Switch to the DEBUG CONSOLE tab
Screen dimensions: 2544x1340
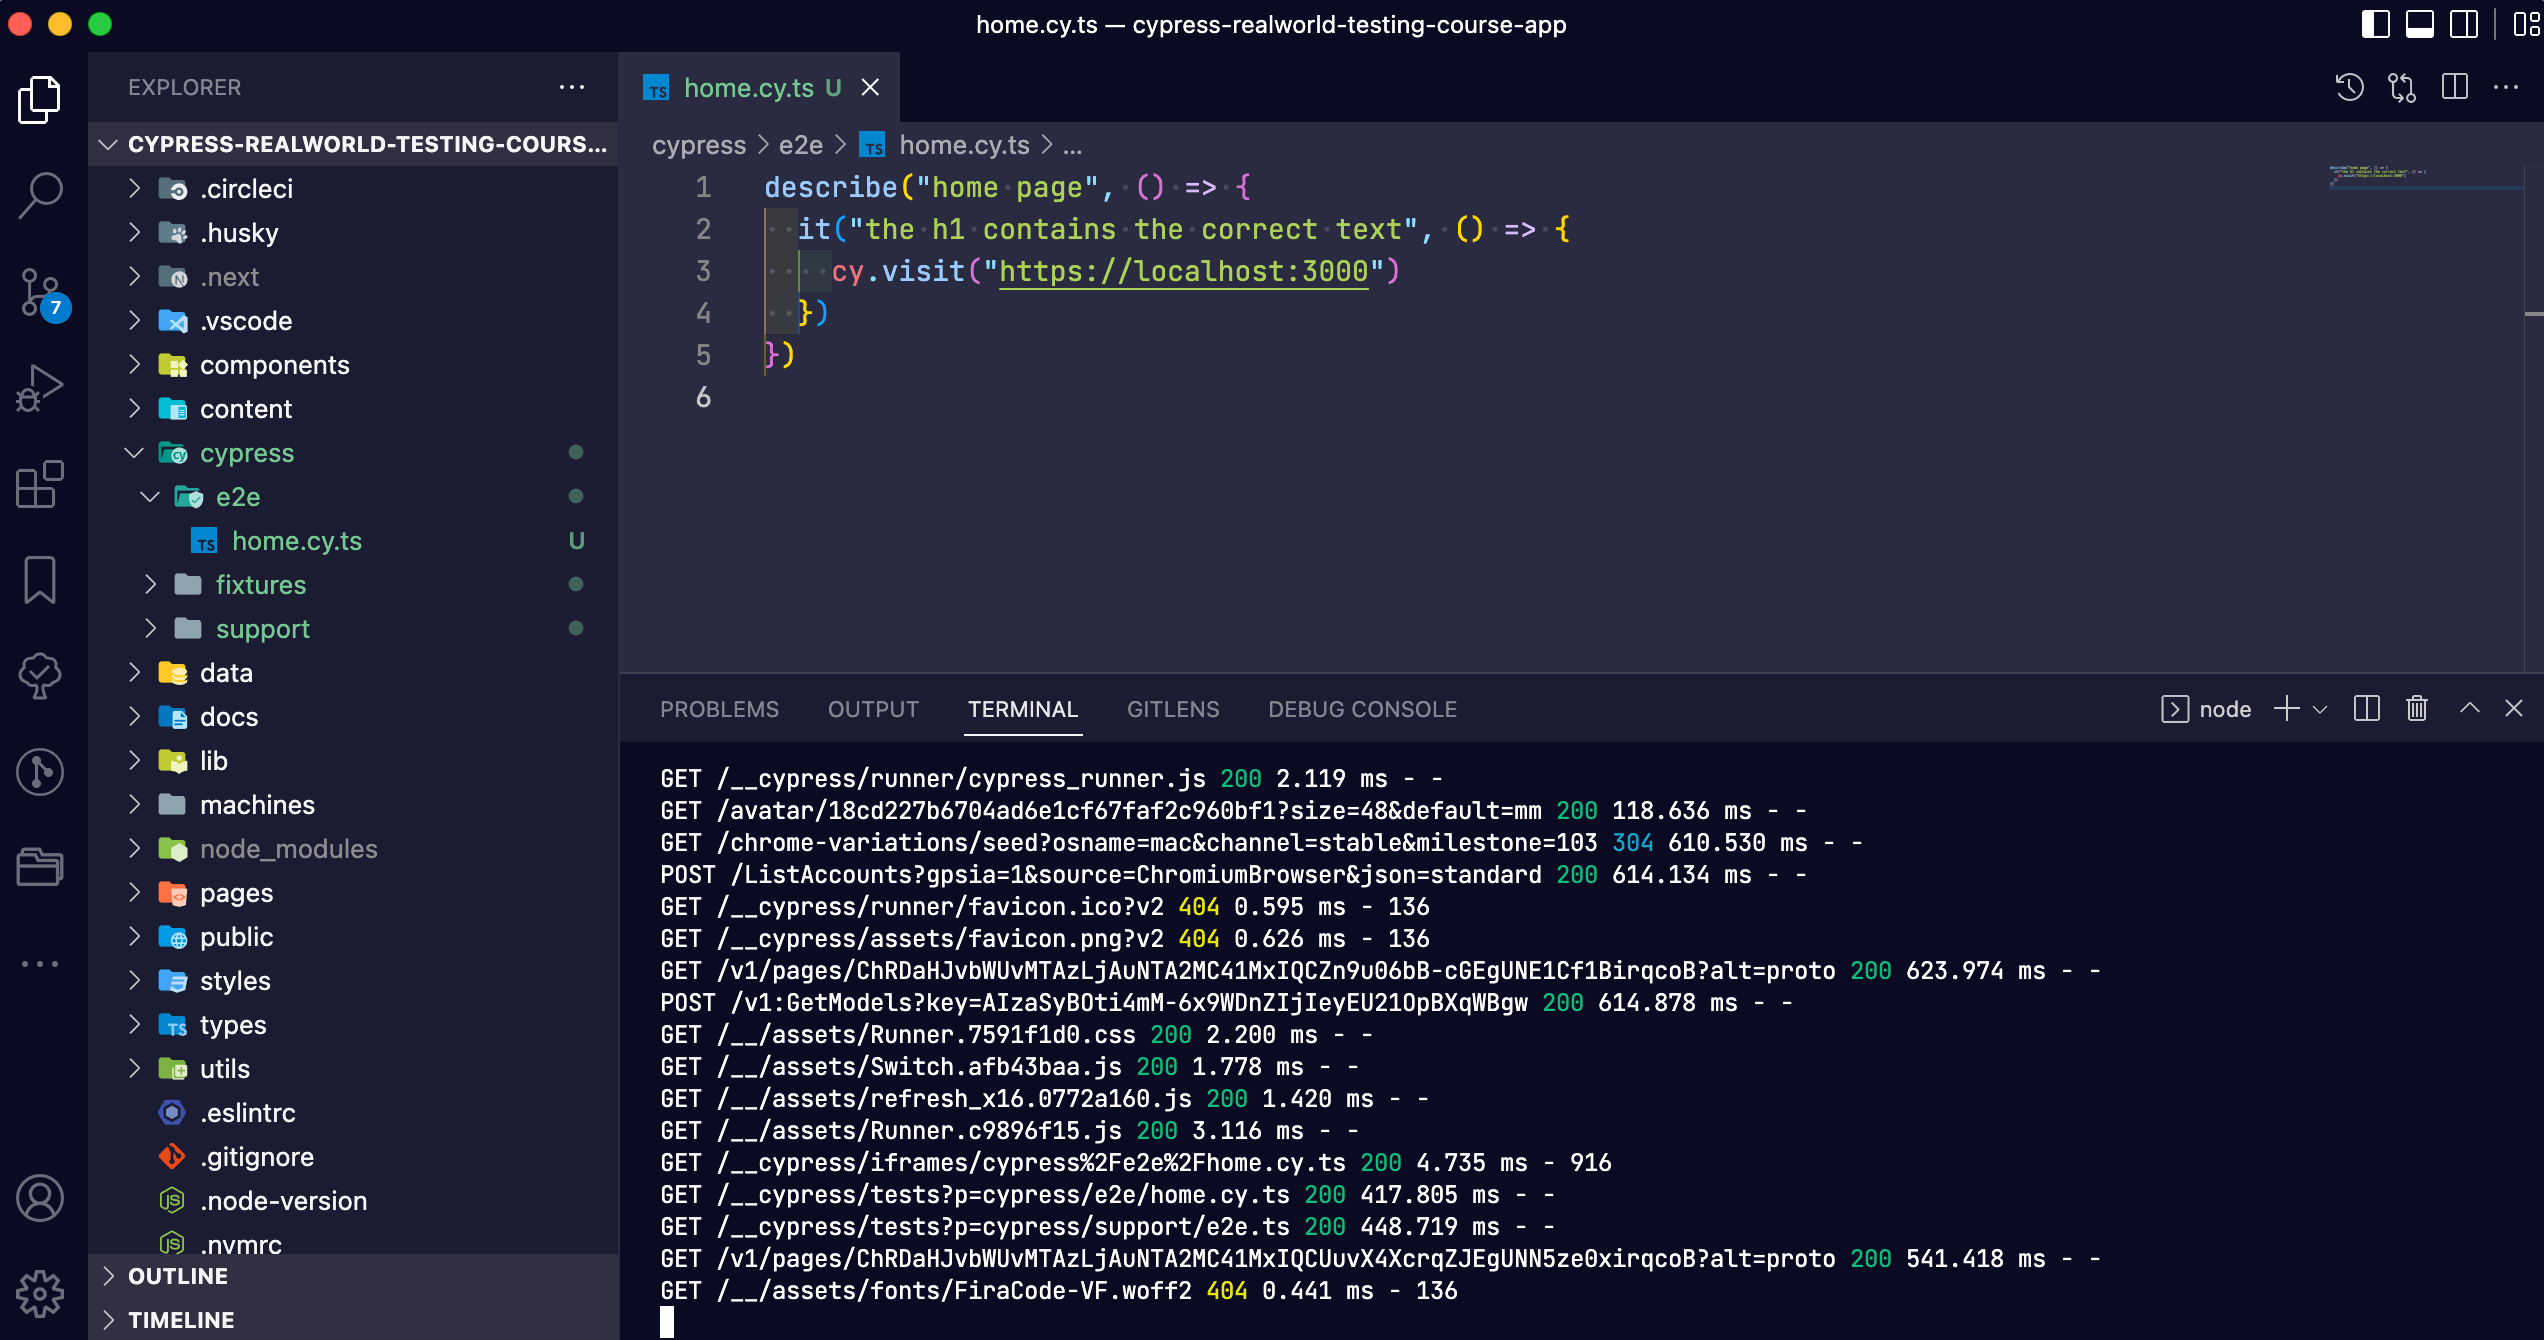(1362, 709)
